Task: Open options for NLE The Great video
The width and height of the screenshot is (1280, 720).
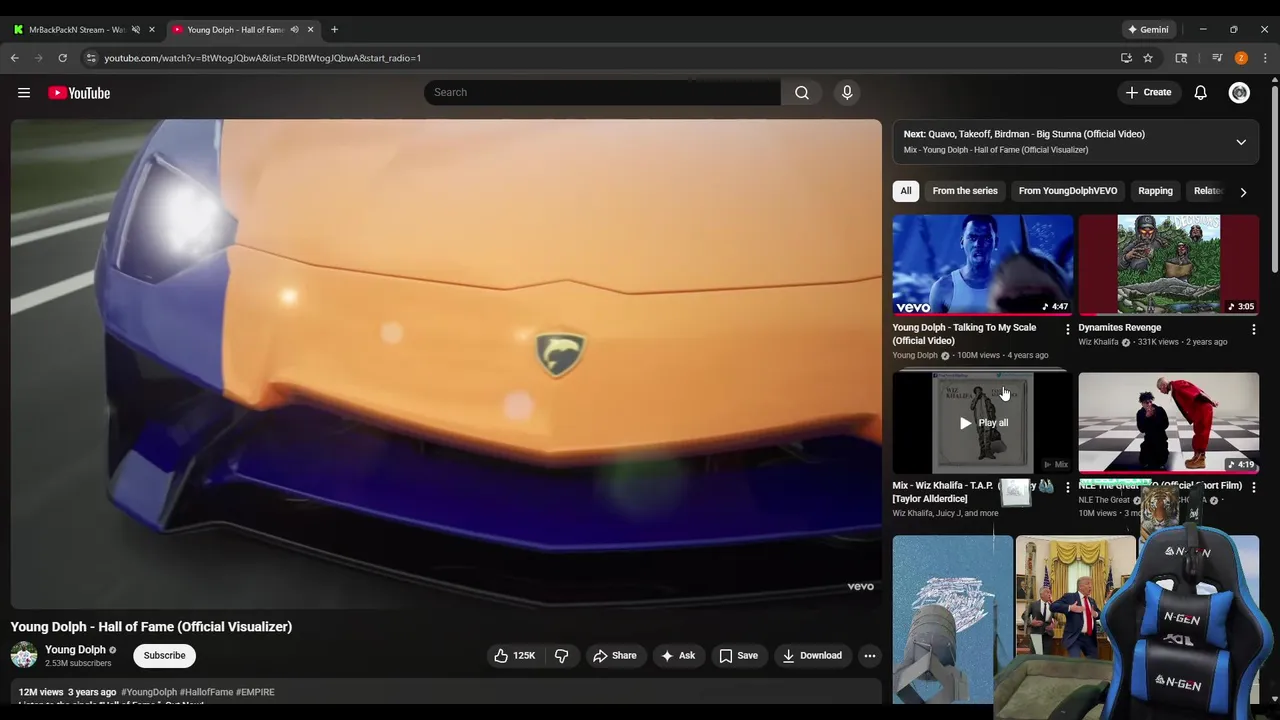Action: click(1253, 487)
